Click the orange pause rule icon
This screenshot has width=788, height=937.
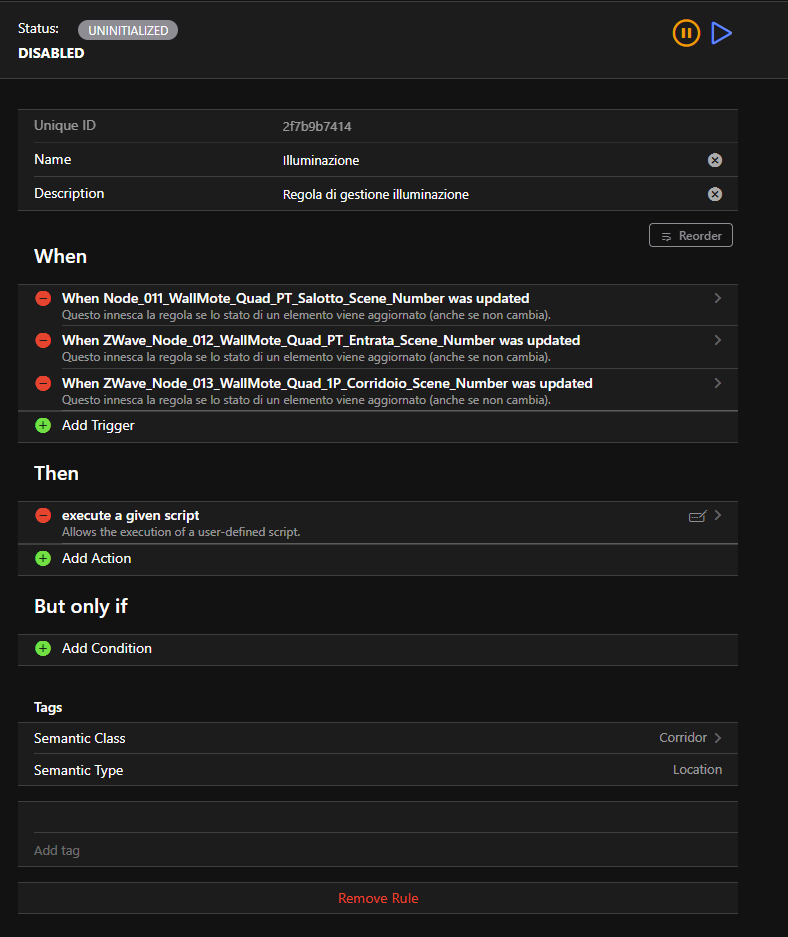pos(685,33)
